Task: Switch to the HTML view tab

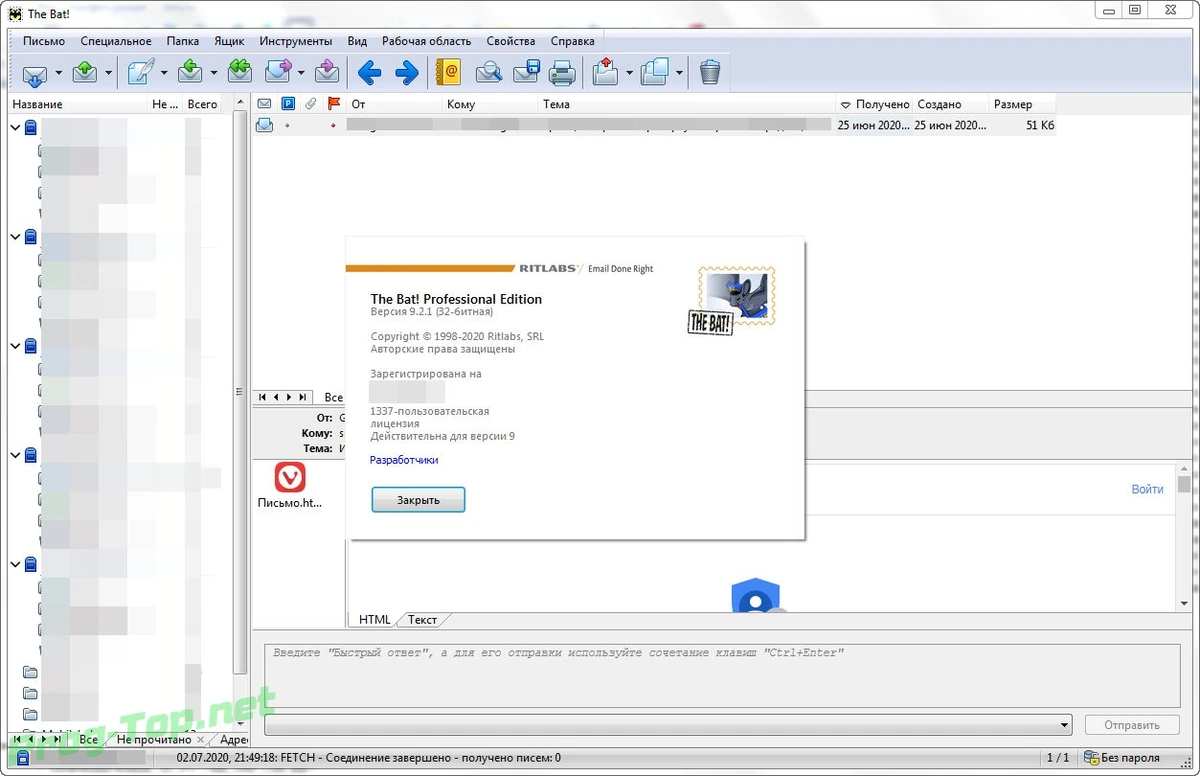Action: click(x=375, y=620)
